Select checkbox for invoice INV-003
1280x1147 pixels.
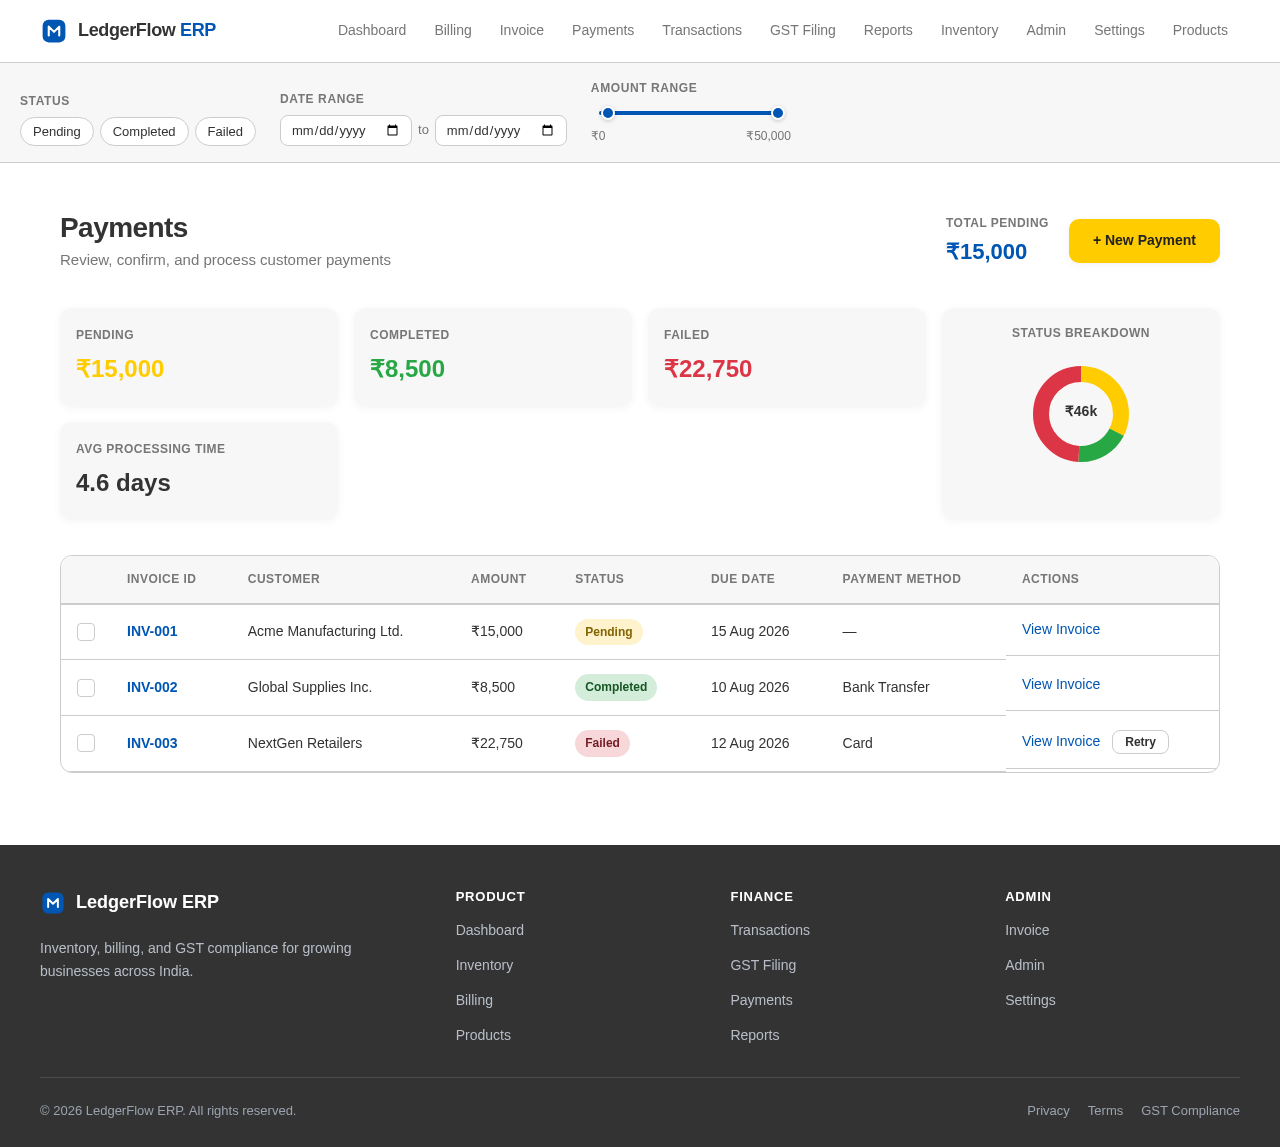[86, 743]
